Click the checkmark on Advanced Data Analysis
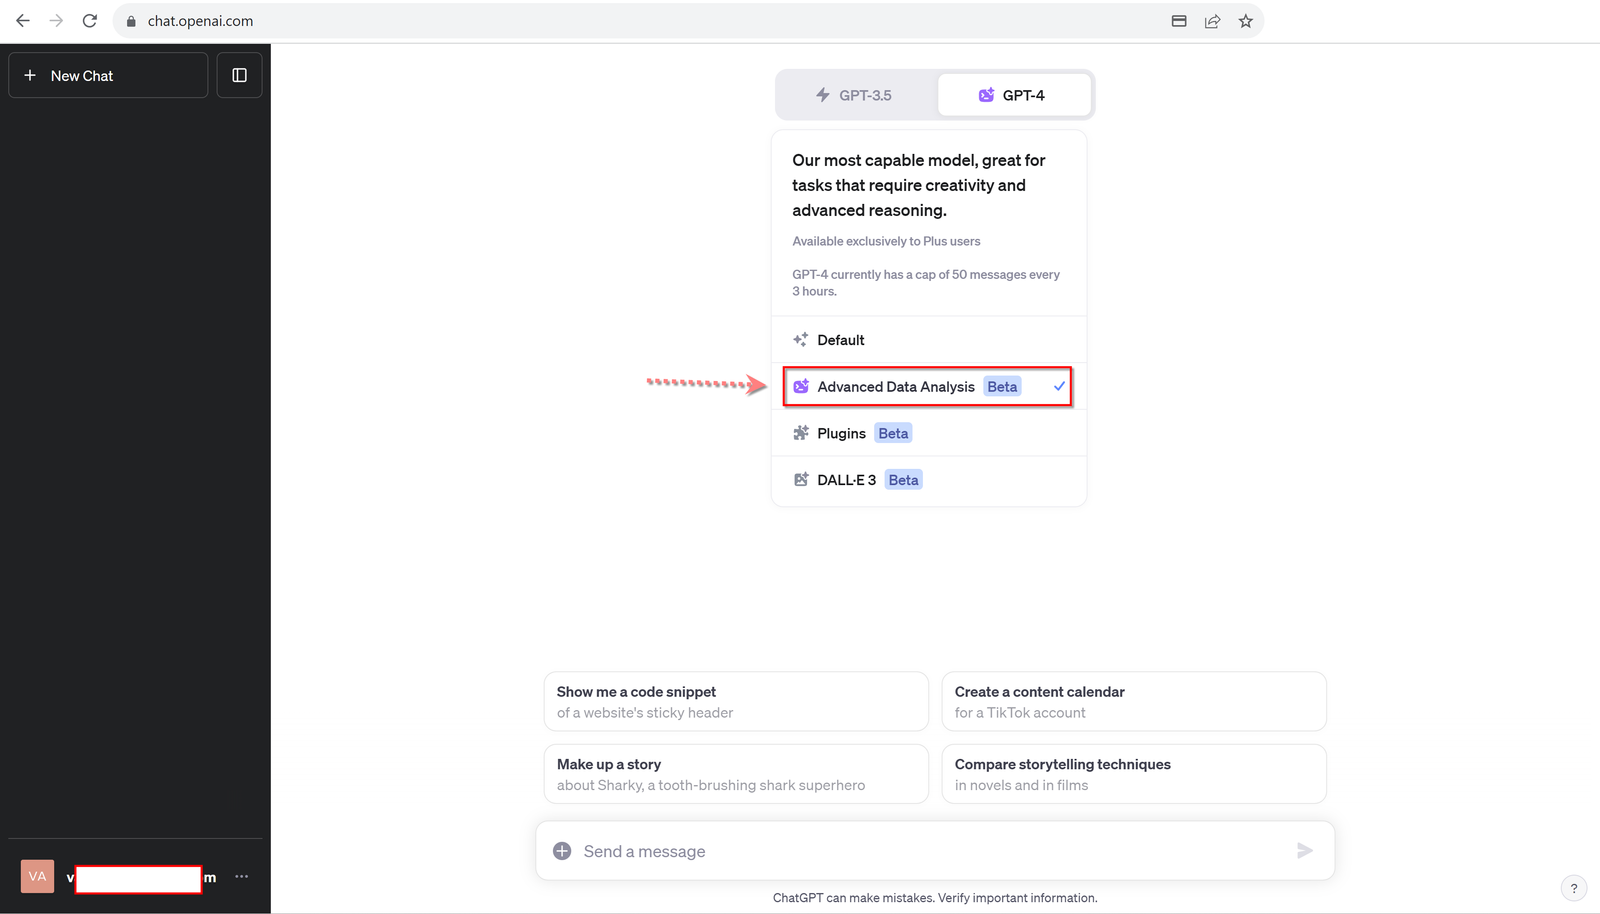 pos(1059,386)
